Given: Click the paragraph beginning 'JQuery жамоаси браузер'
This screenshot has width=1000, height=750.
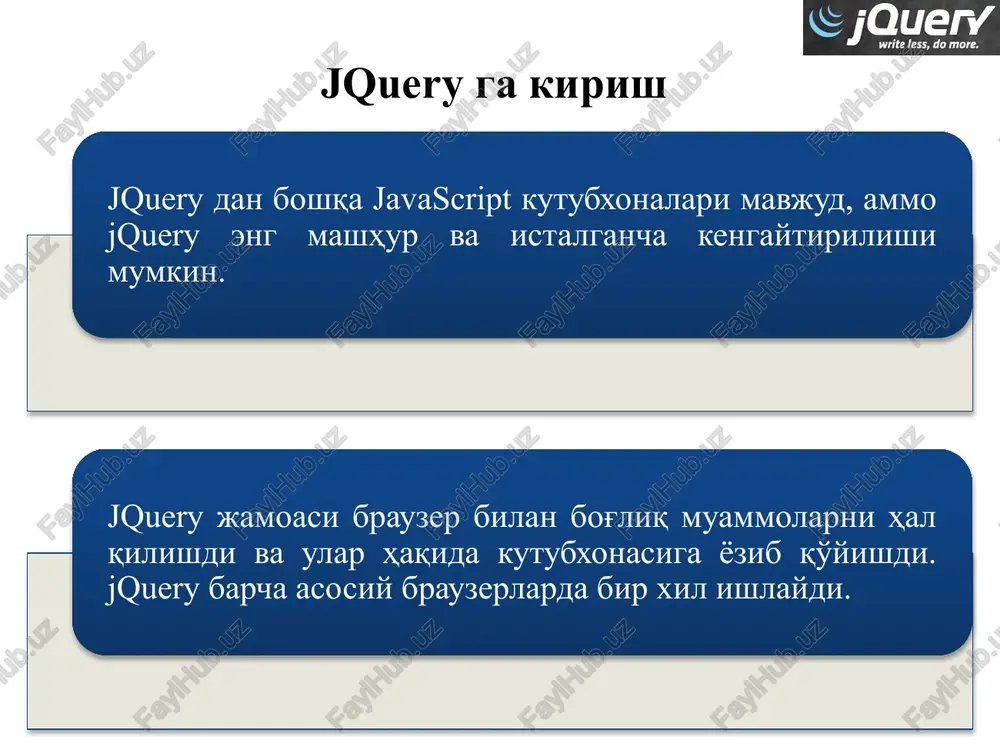Looking at the screenshot, I should (522, 553).
